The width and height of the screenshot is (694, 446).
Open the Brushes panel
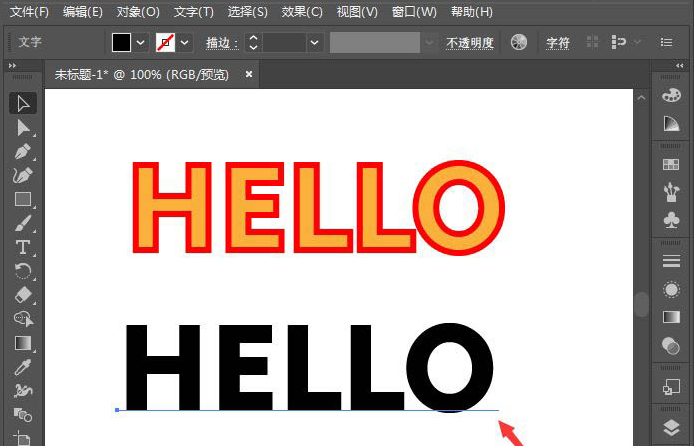pos(671,192)
